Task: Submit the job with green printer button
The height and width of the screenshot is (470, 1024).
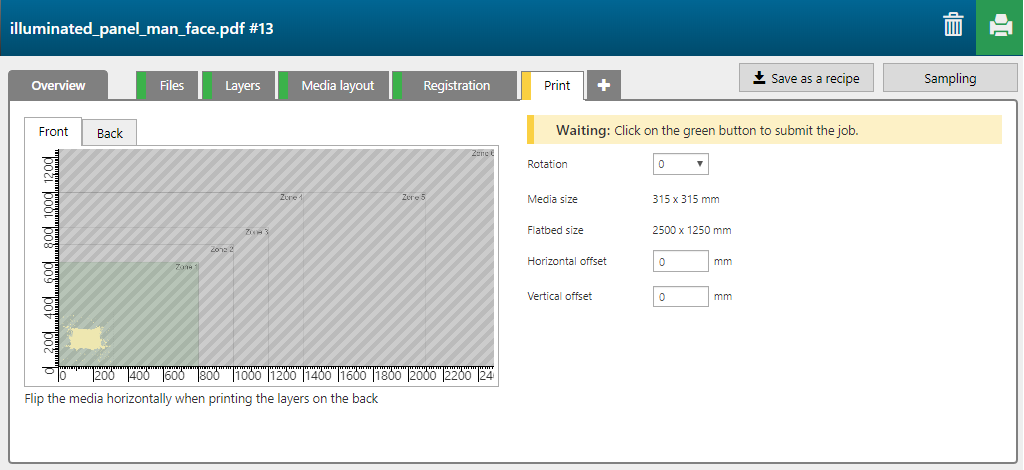Action: coord(999,27)
